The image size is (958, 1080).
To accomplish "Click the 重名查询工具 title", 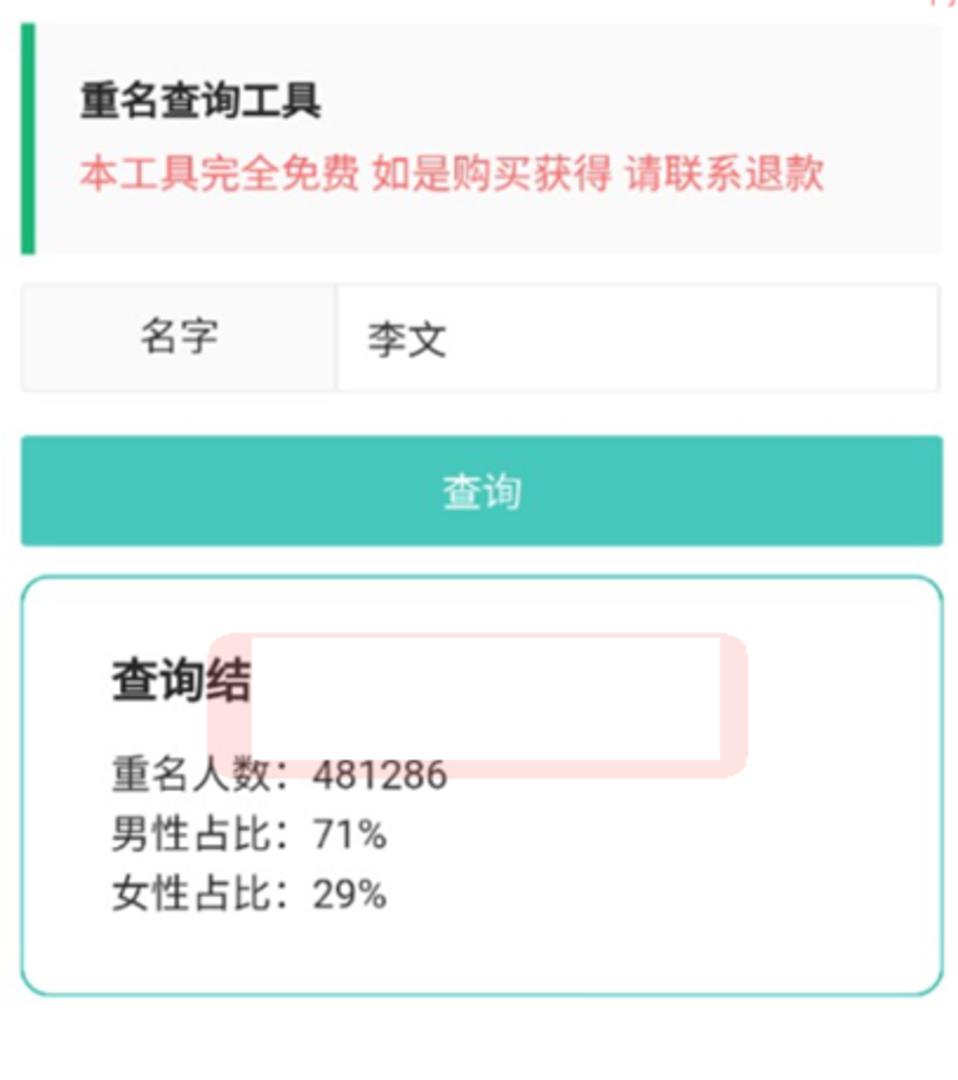I will click(x=200, y=102).
